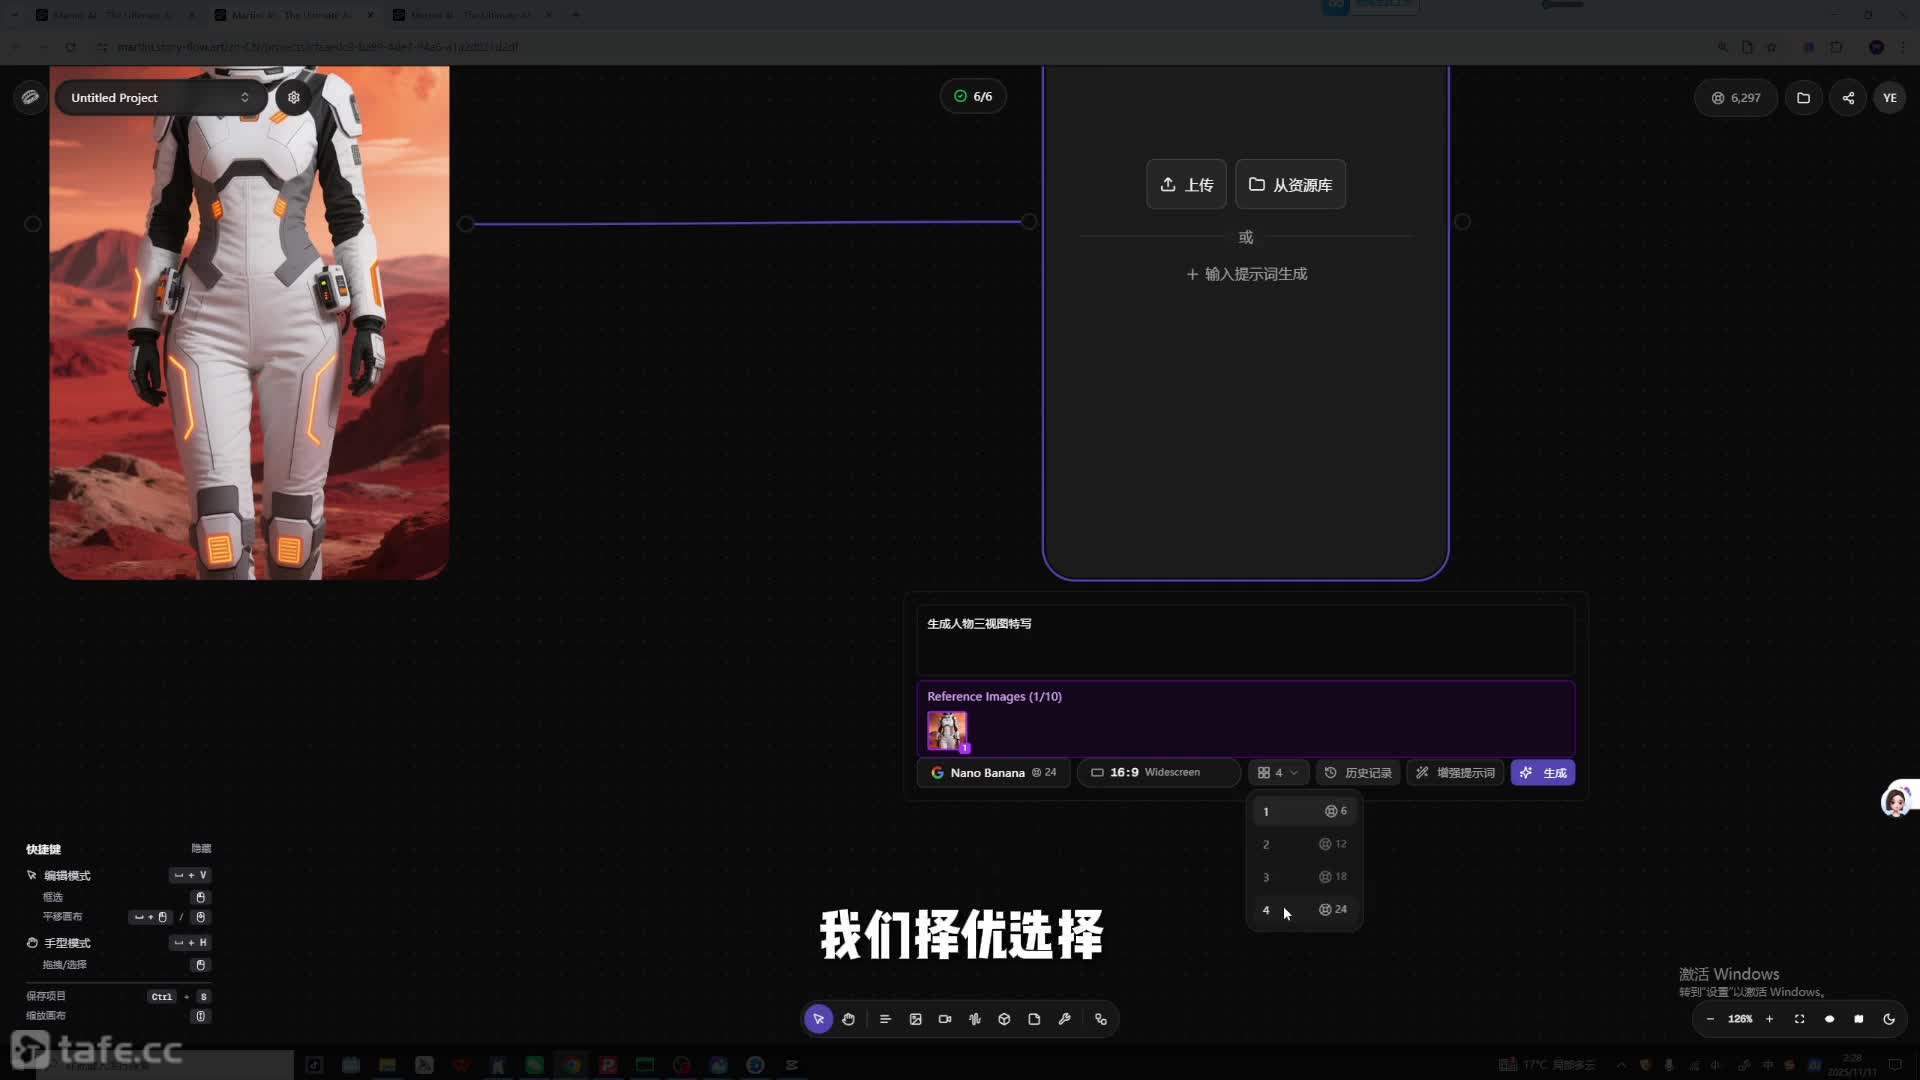Add an audio waveform node
The height and width of the screenshot is (1080, 1920).
coord(975,1019)
